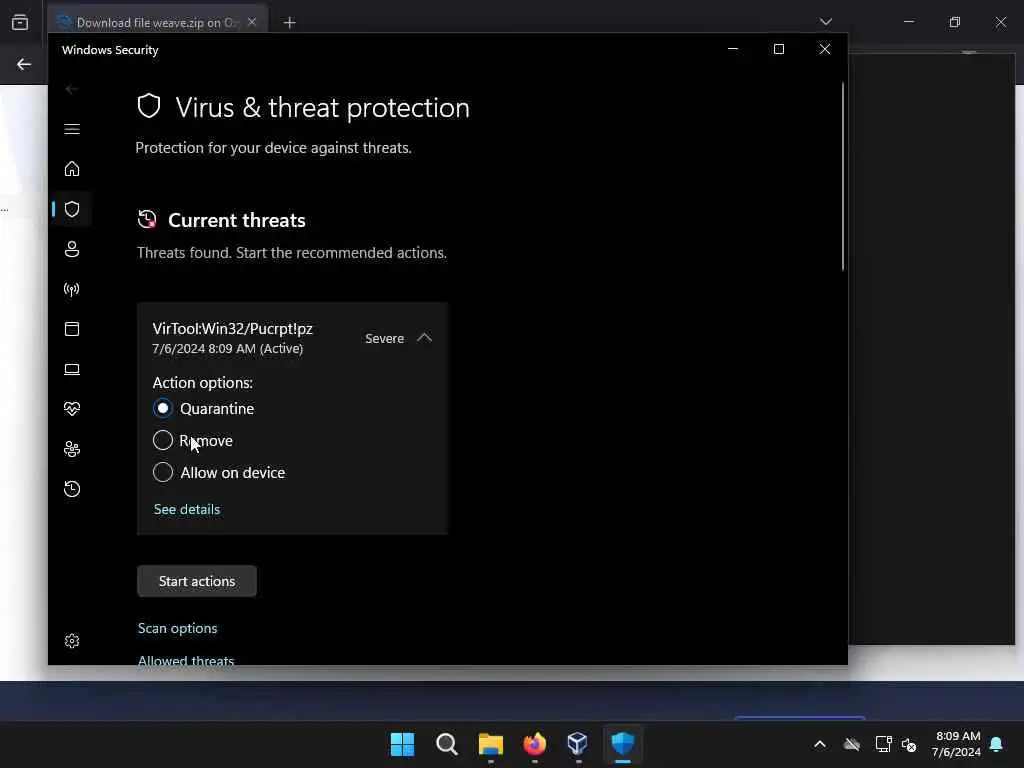Viewport: 1024px width, 768px height.
Task: Select the Virus & threat protection shield icon
Action: [72, 209]
